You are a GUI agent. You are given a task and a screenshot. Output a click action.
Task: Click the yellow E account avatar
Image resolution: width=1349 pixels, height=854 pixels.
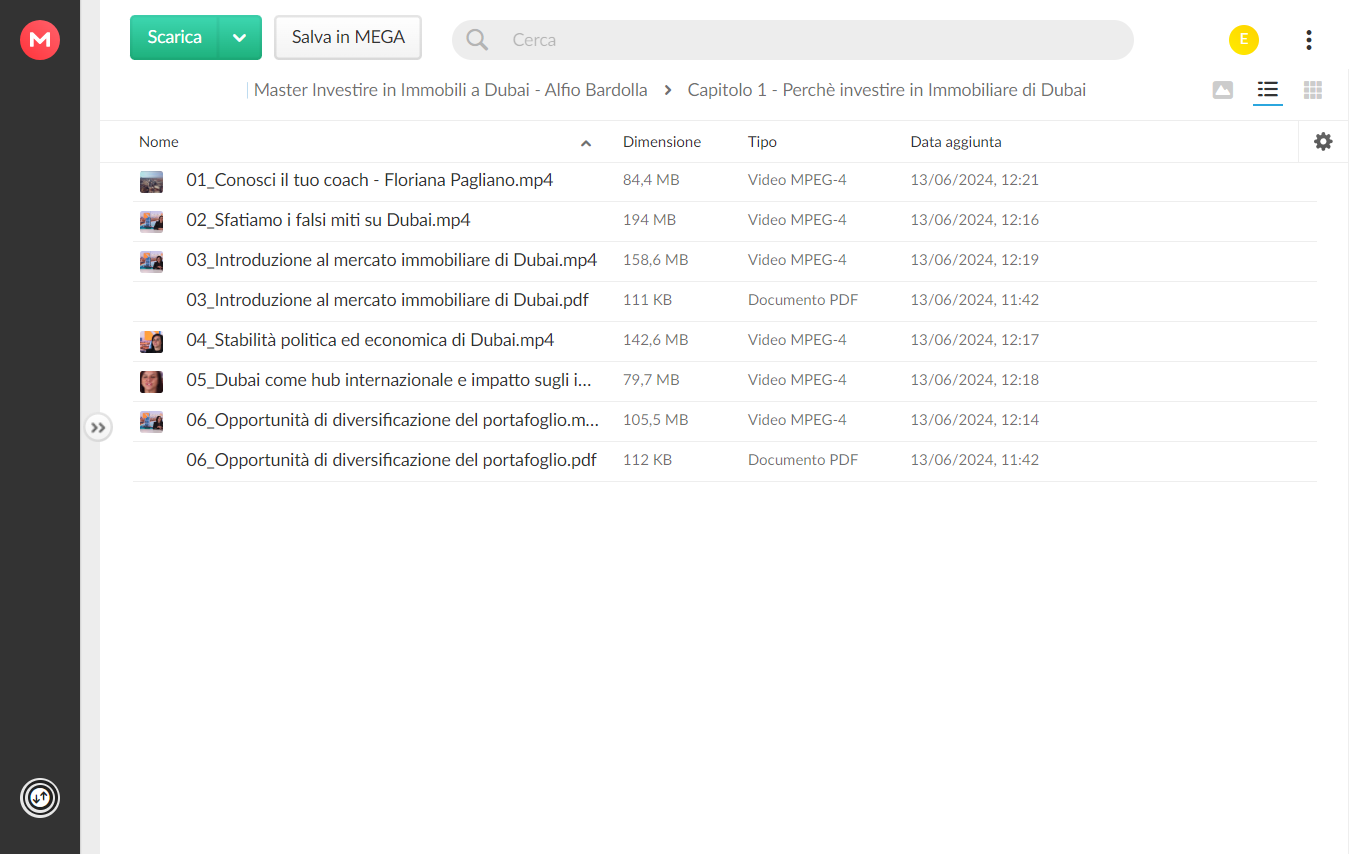[x=1244, y=40]
